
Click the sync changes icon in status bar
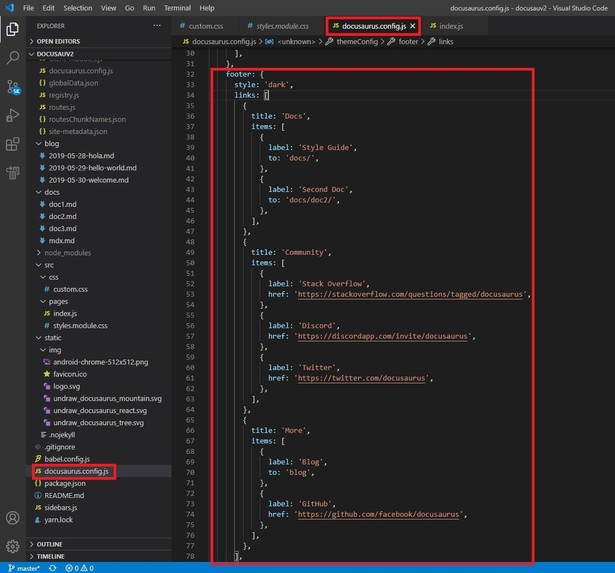53,568
